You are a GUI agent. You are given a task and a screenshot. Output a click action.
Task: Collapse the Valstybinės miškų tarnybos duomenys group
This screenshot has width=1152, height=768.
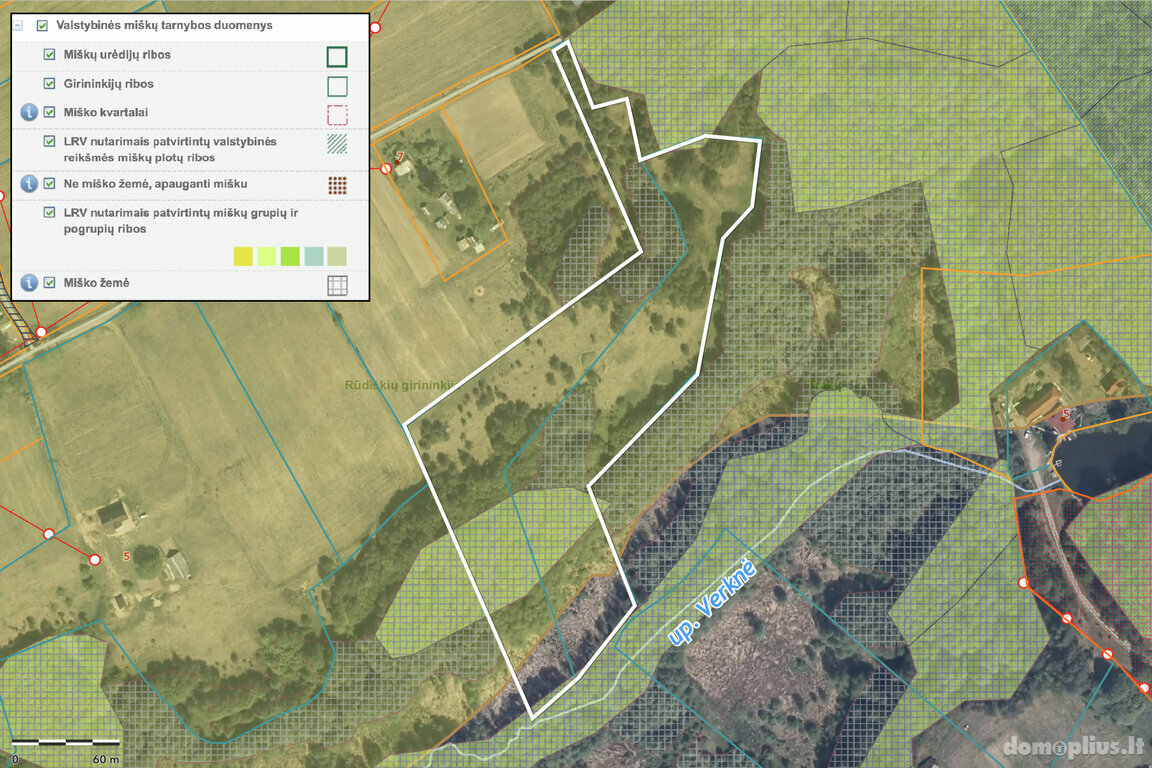[x=19, y=26]
